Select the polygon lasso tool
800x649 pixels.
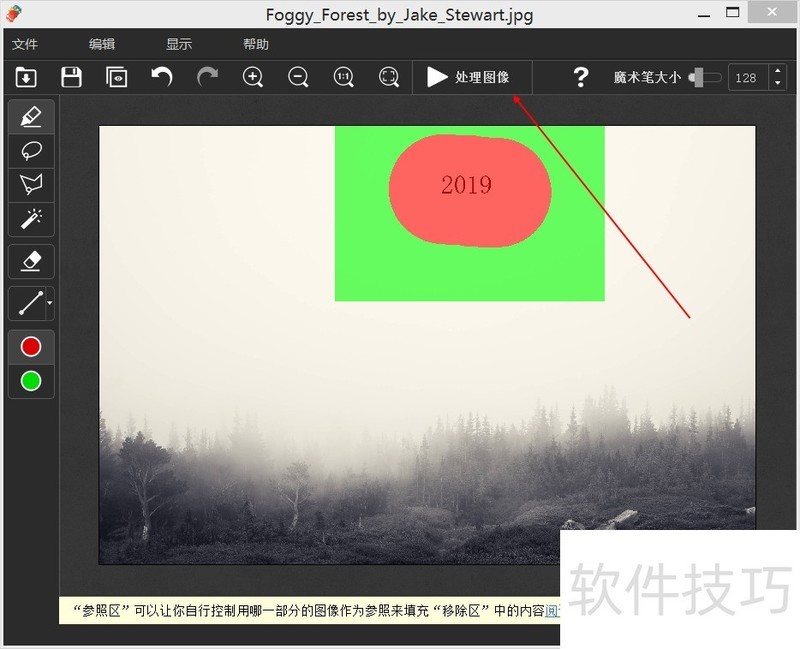(x=30, y=184)
